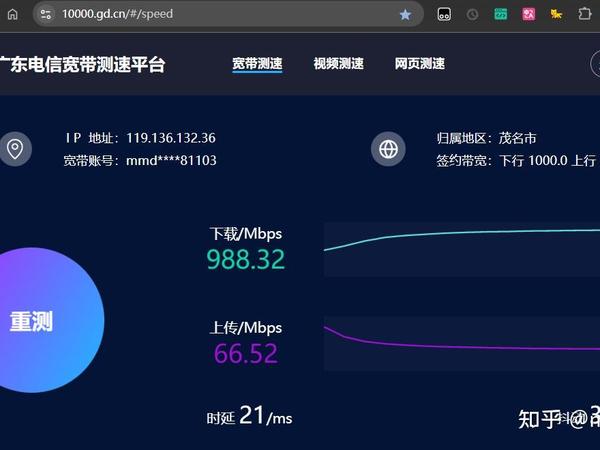Open the yellow cat extension icon
The image size is (600, 450).
pos(556,15)
